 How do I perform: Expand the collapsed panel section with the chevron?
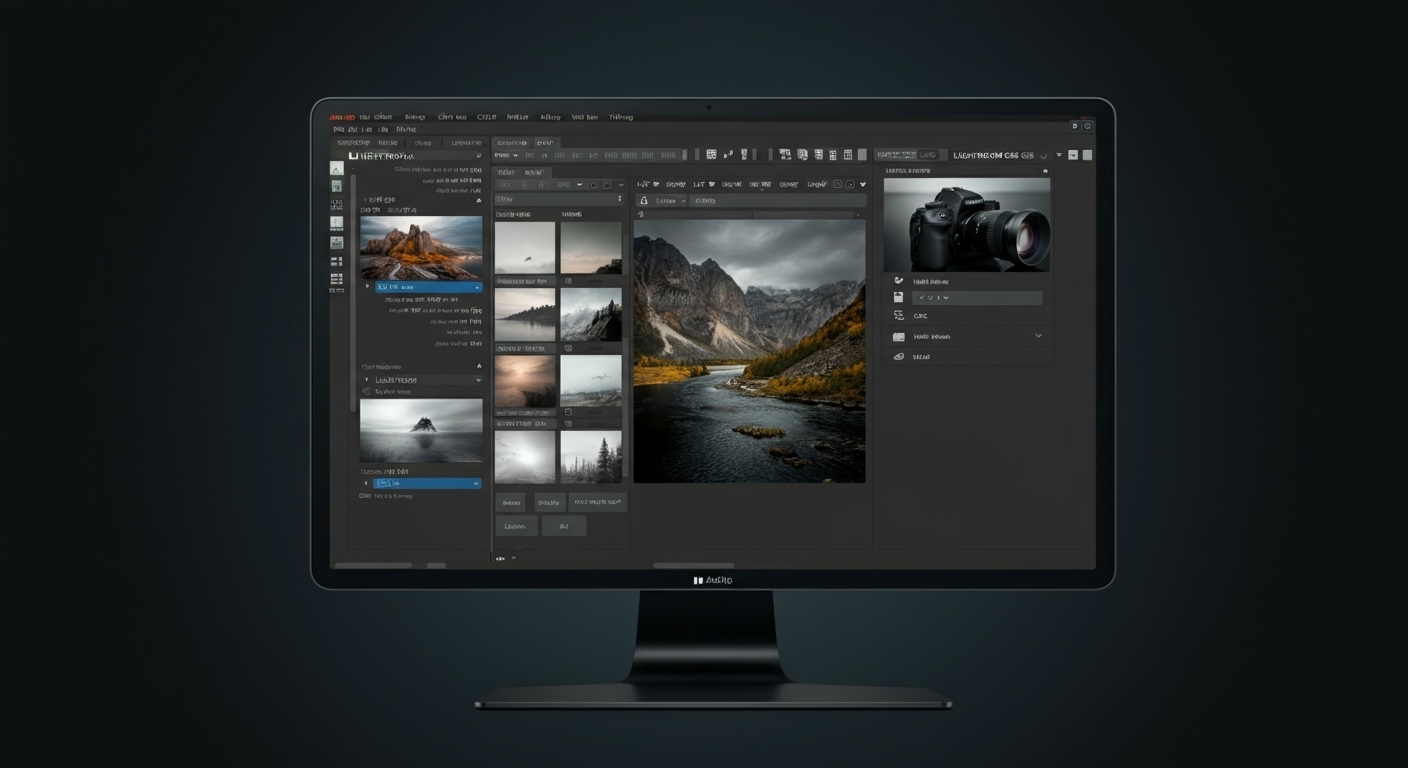point(1038,336)
